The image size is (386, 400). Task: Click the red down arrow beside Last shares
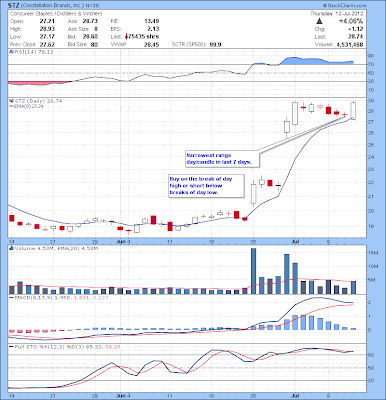click(126, 37)
